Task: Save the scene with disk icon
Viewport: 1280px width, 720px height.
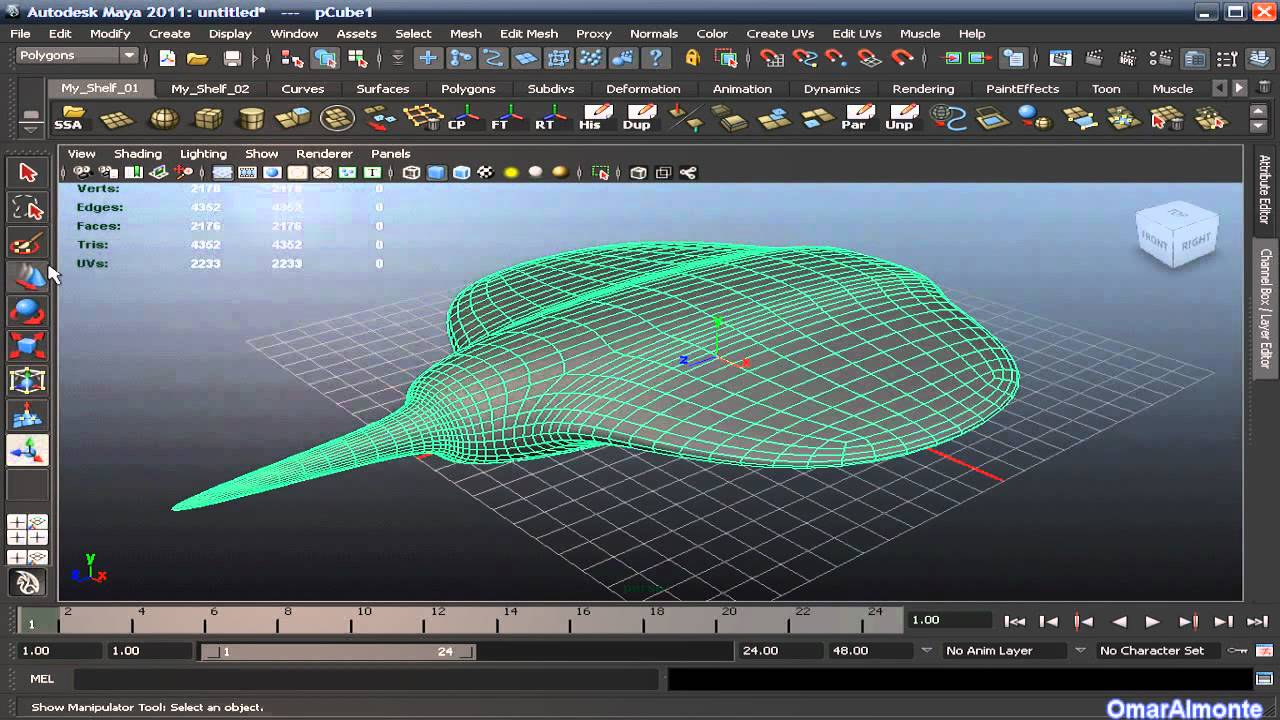Action: point(232,58)
